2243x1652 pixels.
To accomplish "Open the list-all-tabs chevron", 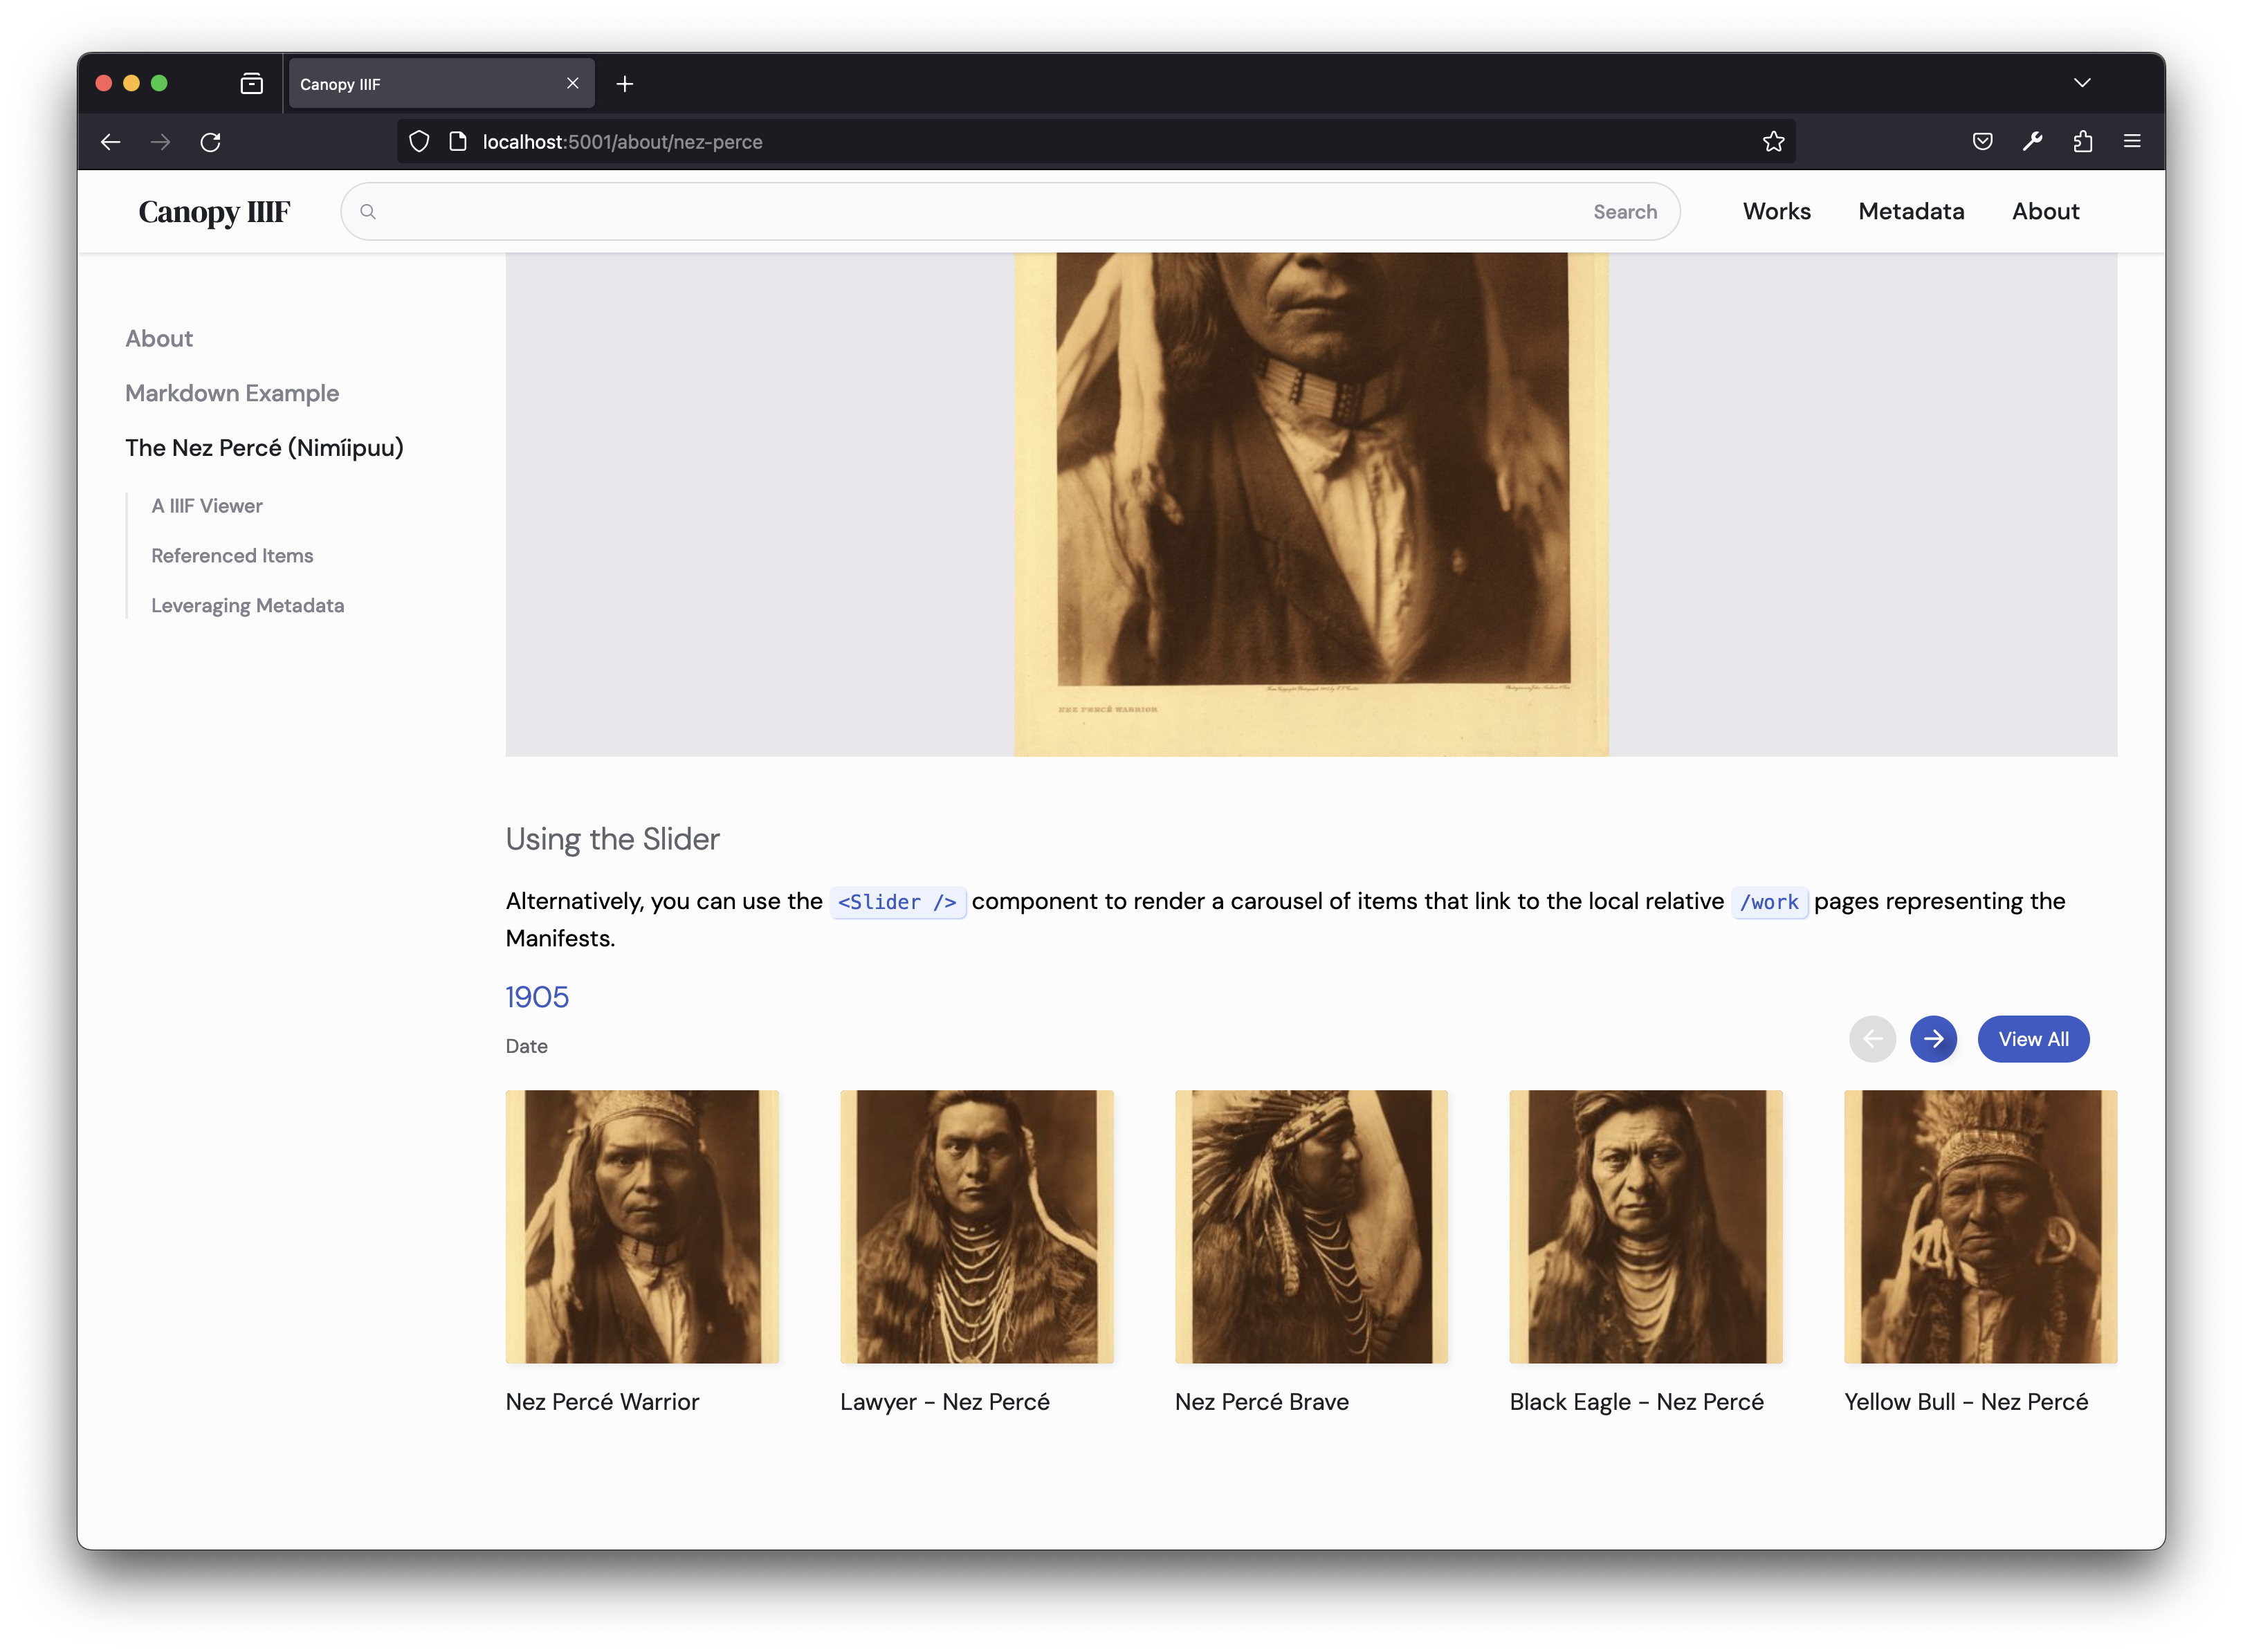I will coord(2083,83).
